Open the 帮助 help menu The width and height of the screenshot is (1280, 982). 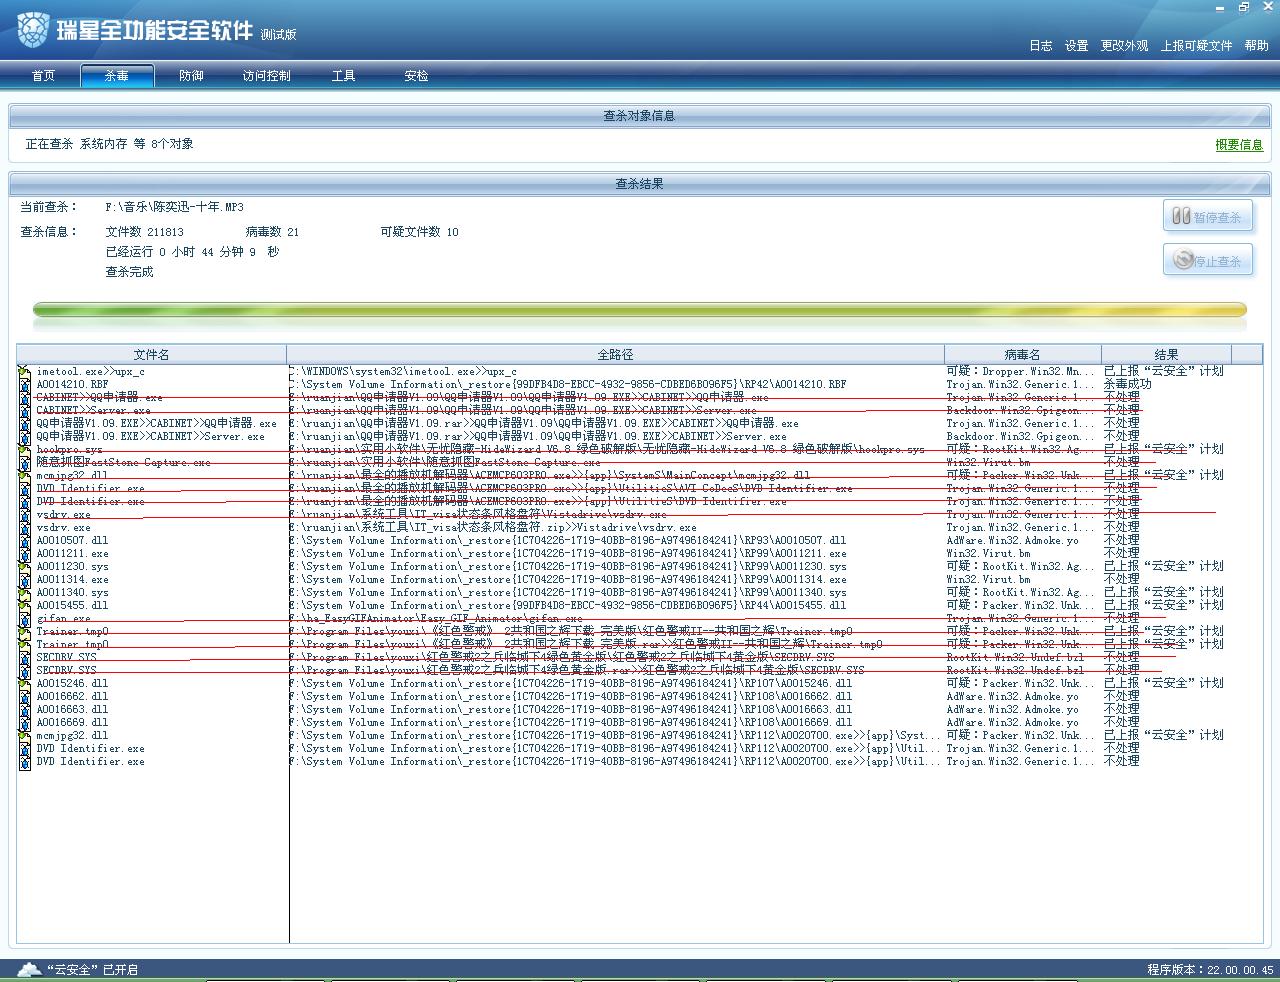tap(1256, 46)
